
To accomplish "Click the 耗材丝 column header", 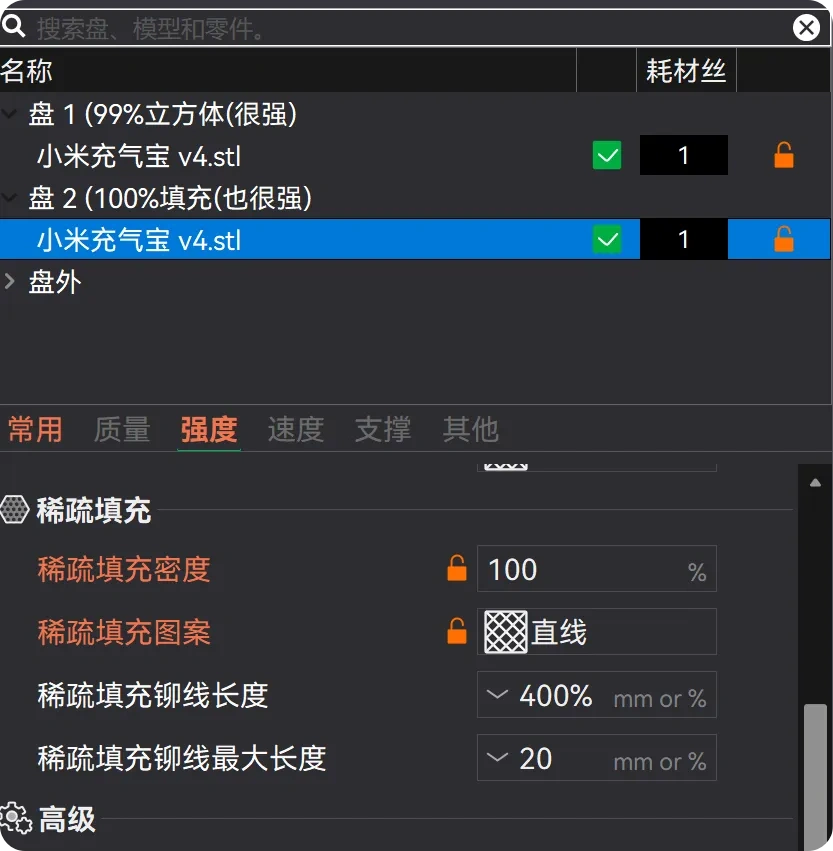I will click(x=685, y=71).
